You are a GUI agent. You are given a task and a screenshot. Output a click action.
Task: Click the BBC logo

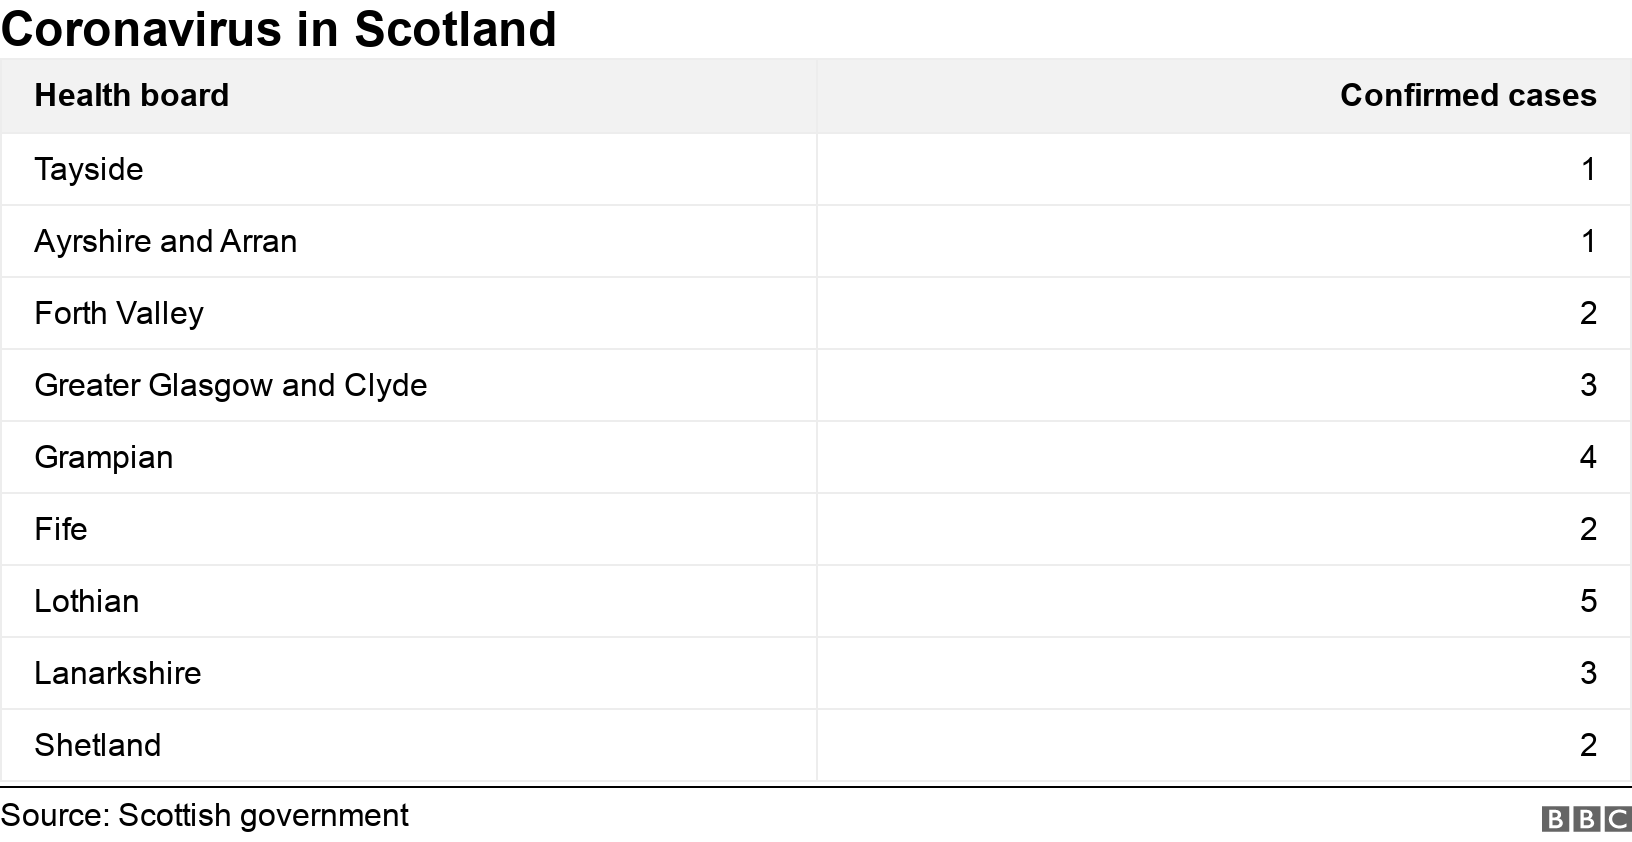click(x=1586, y=819)
